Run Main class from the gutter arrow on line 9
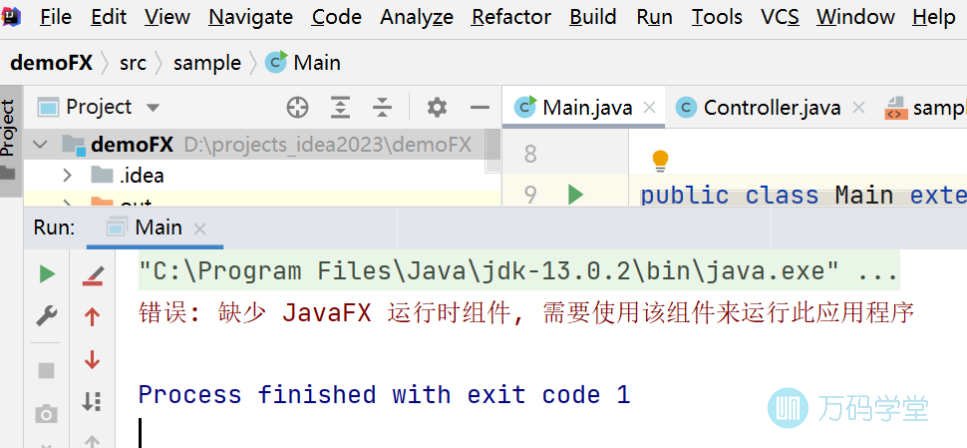Viewport: 967px width, 448px height. pyautogui.click(x=575, y=194)
